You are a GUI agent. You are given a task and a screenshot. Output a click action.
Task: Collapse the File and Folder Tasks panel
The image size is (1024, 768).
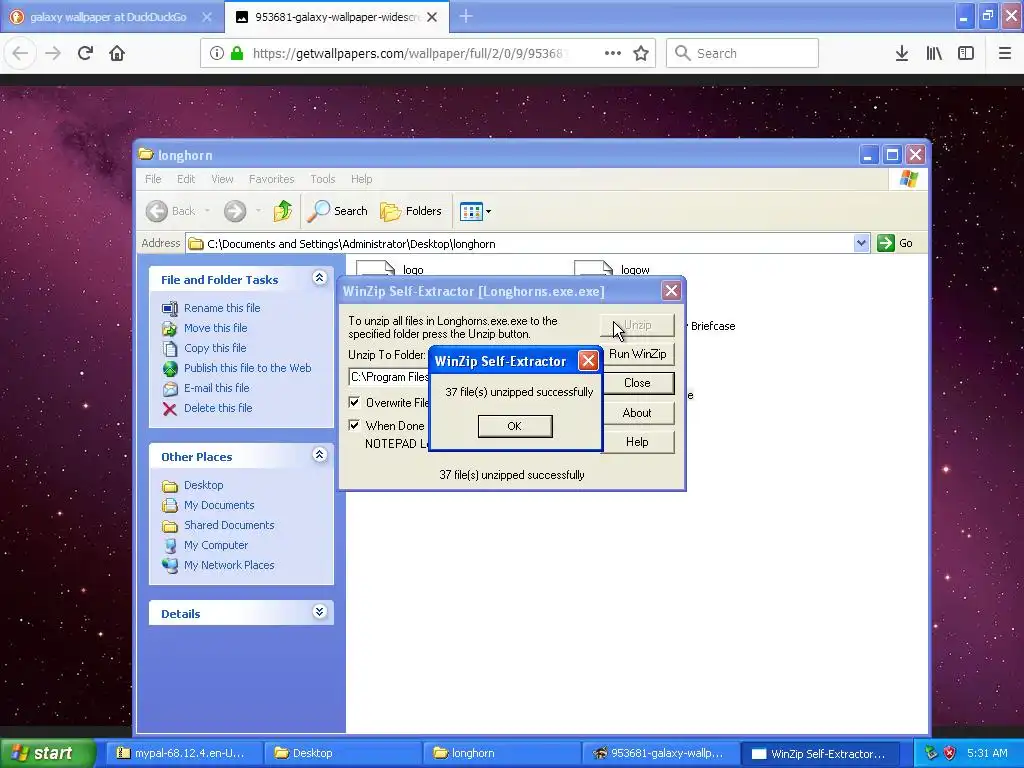pos(319,278)
